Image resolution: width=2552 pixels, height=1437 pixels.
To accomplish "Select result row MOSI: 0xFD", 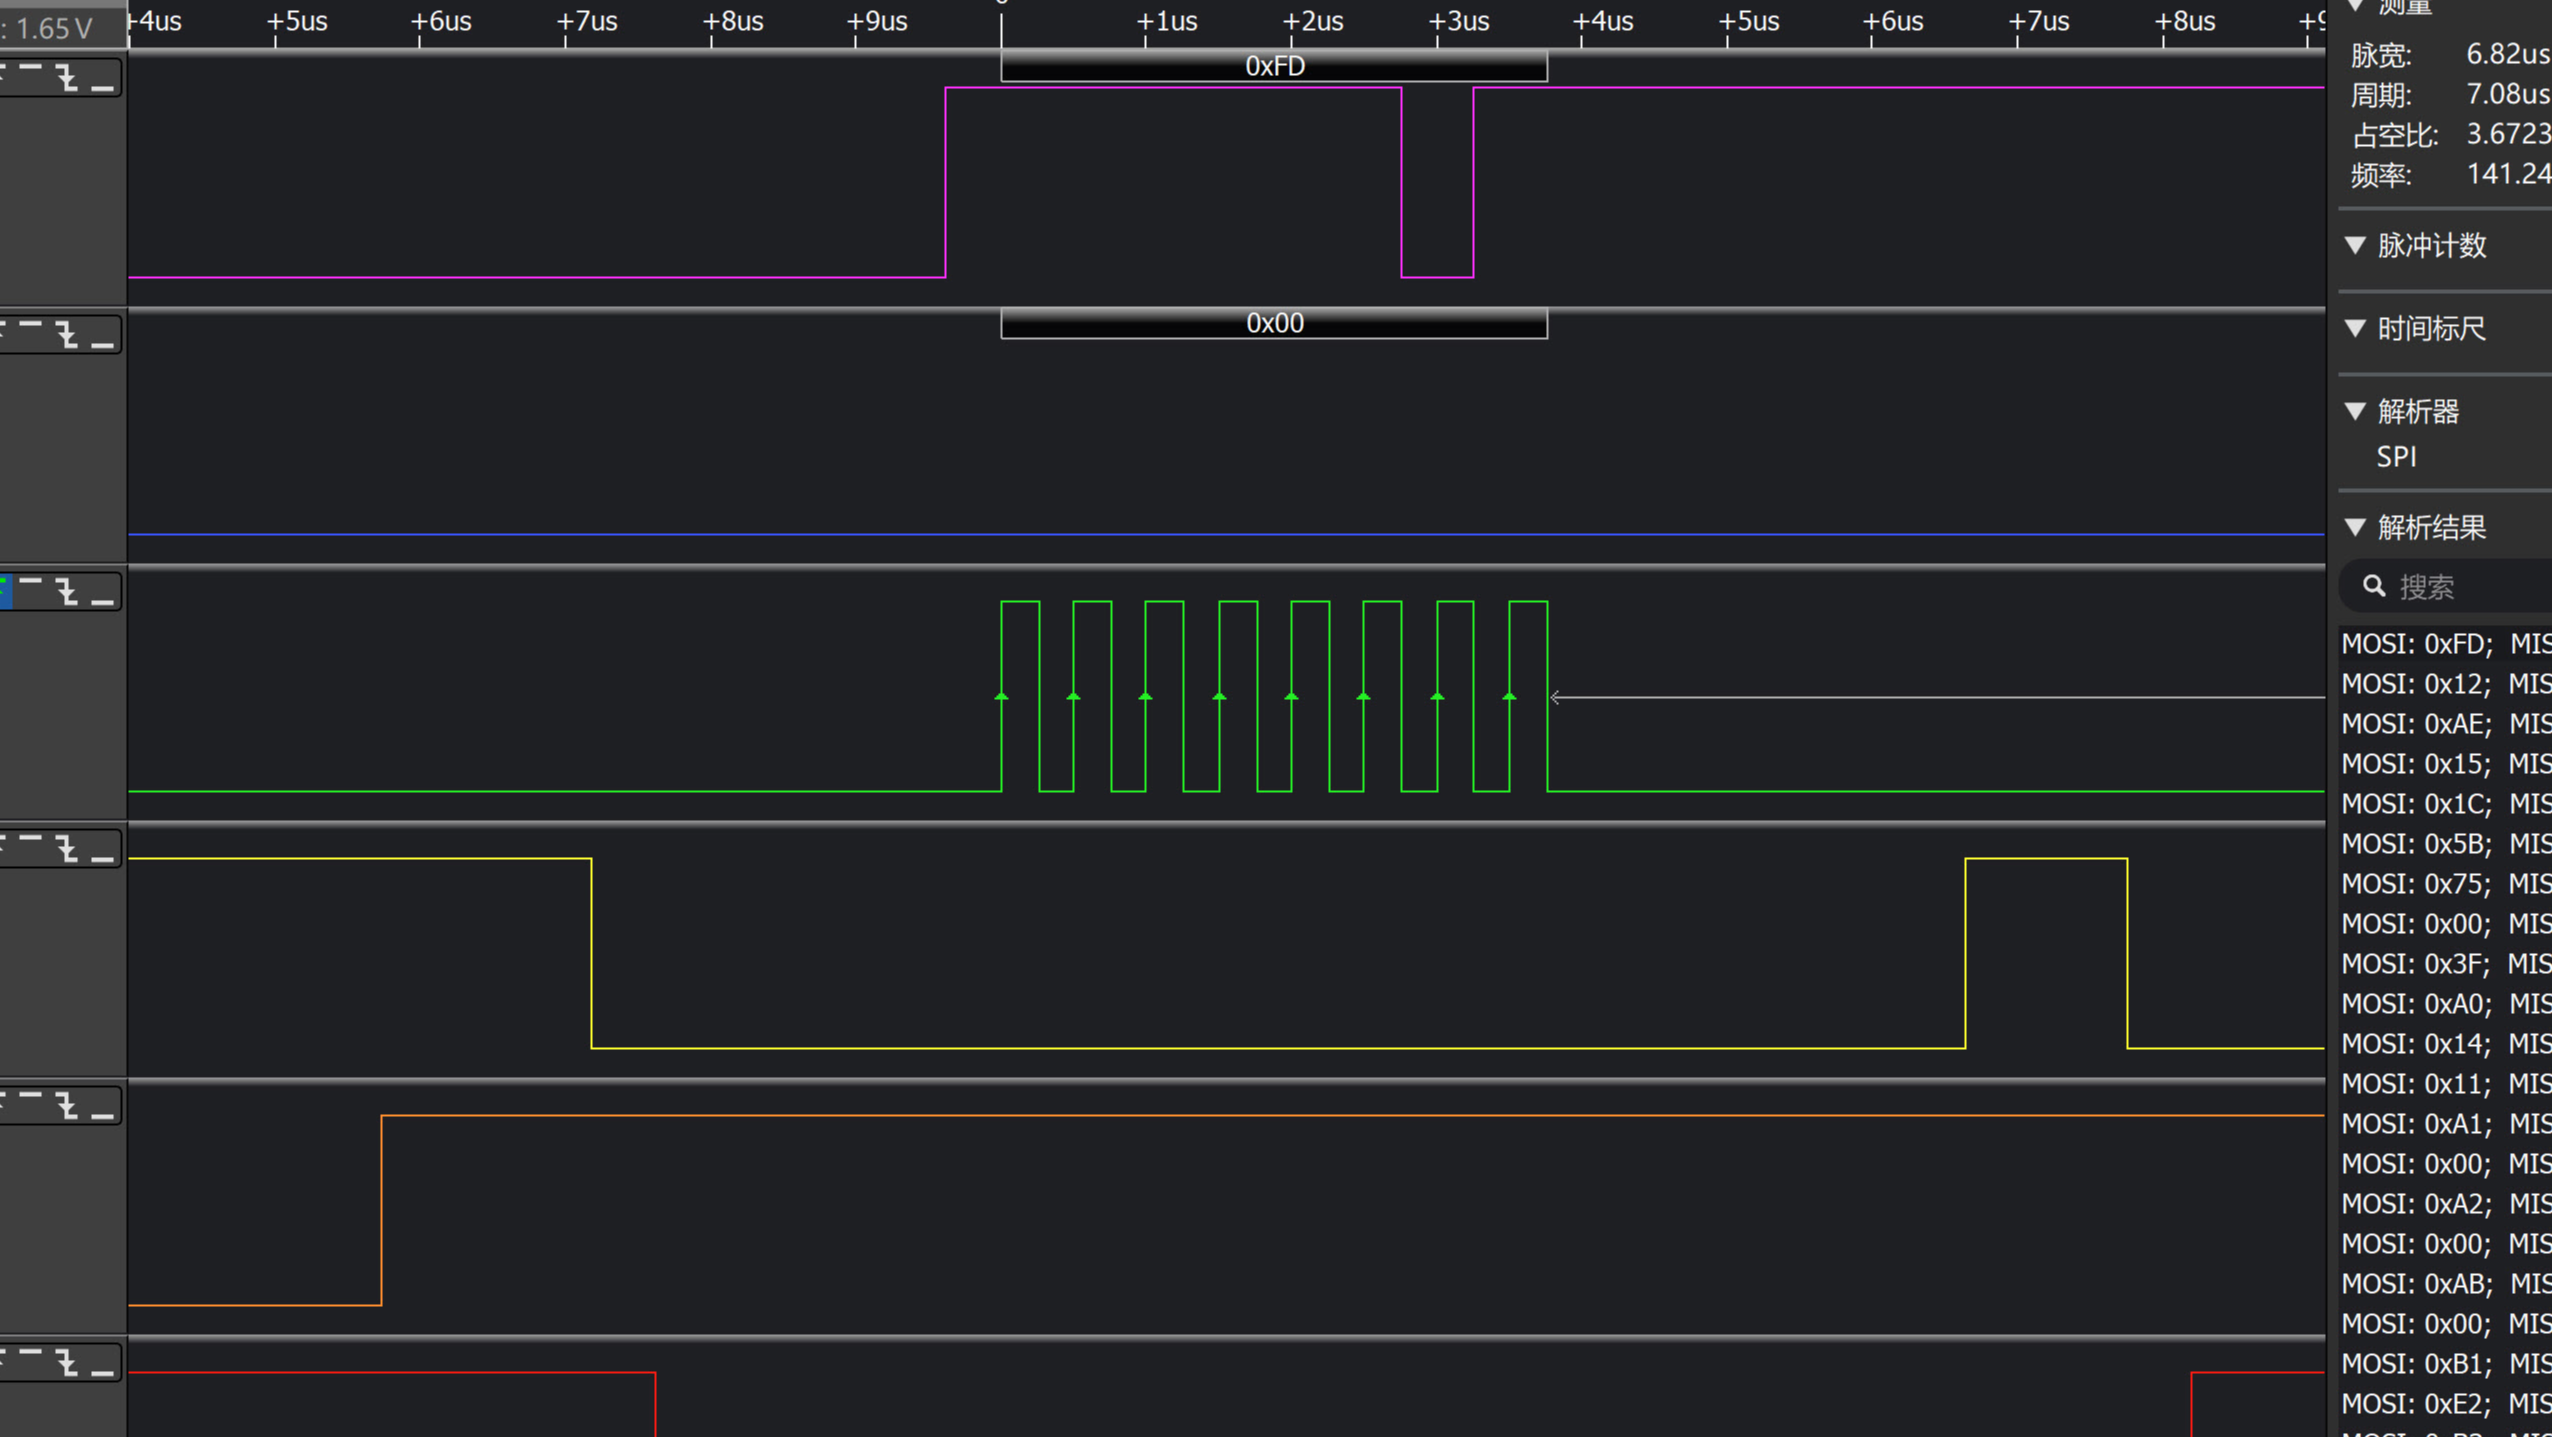I will (x=2446, y=644).
